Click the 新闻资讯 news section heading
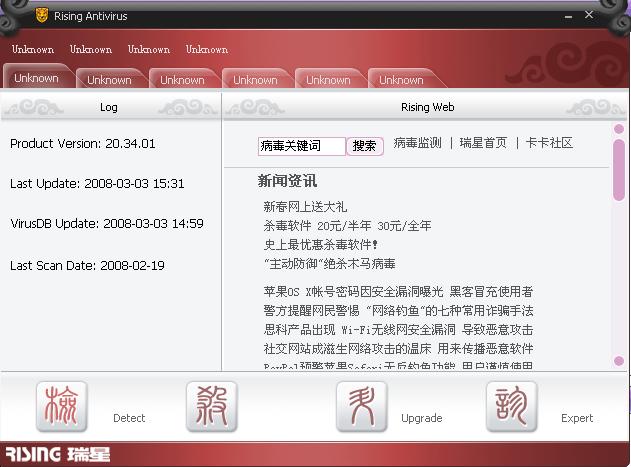Image resolution: width=631 pixels, height=467 pixels. (287, 181)
